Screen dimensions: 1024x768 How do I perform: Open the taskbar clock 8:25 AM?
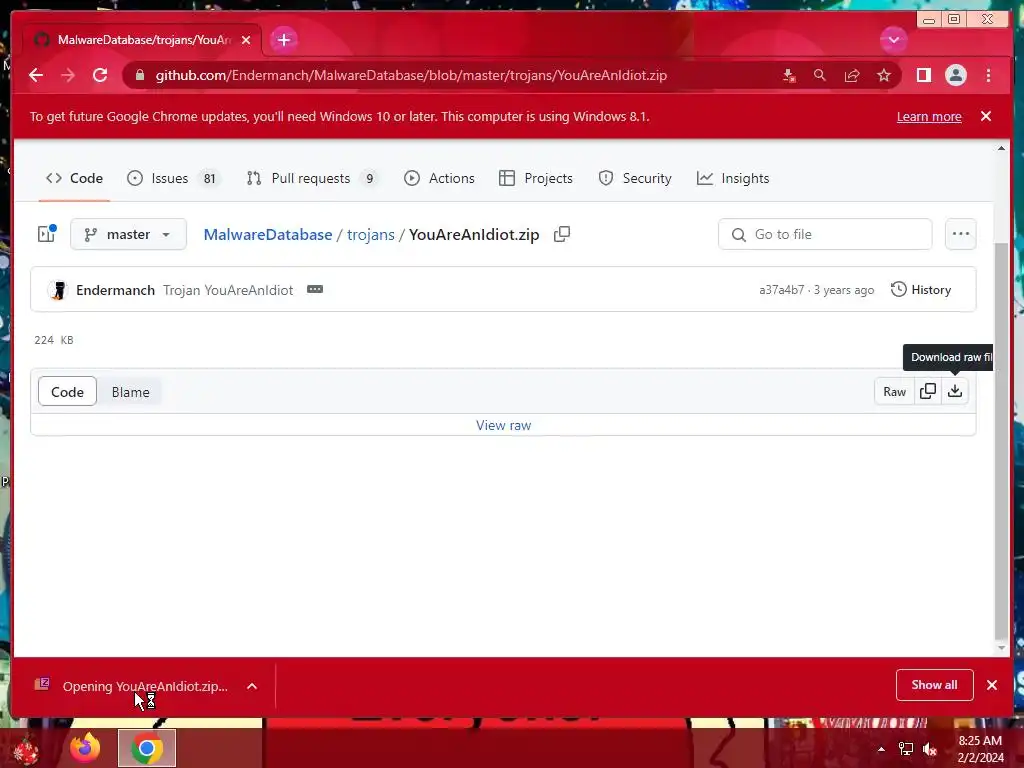click(980, 749)
